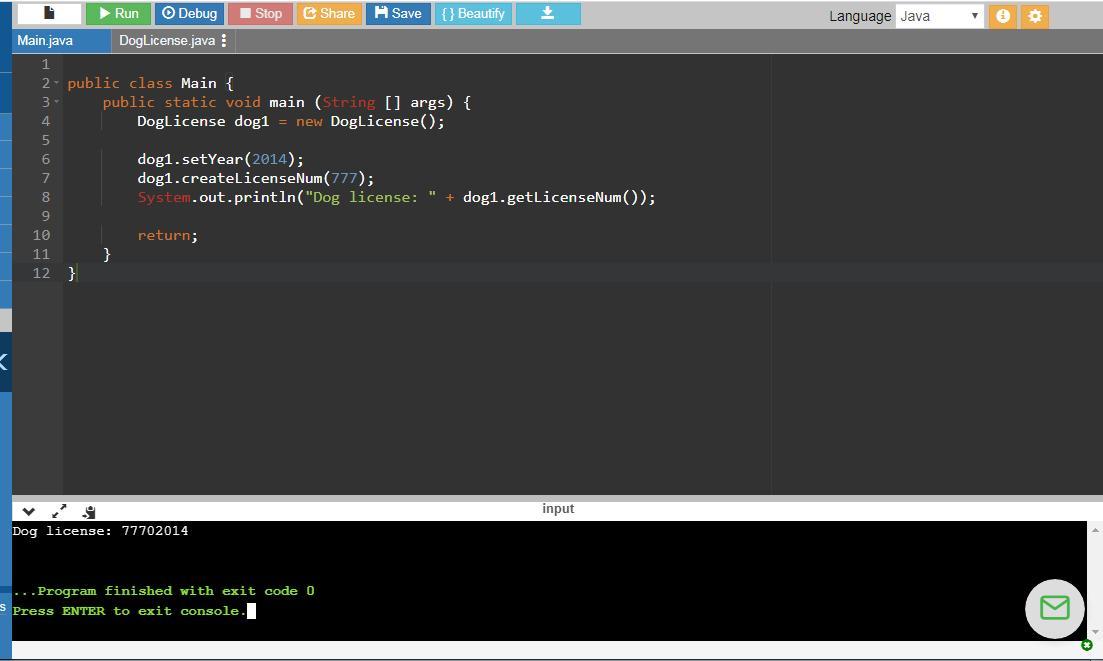Fold the main method at line 3
The image size is (1103, 661).
[x=56, y=102]
